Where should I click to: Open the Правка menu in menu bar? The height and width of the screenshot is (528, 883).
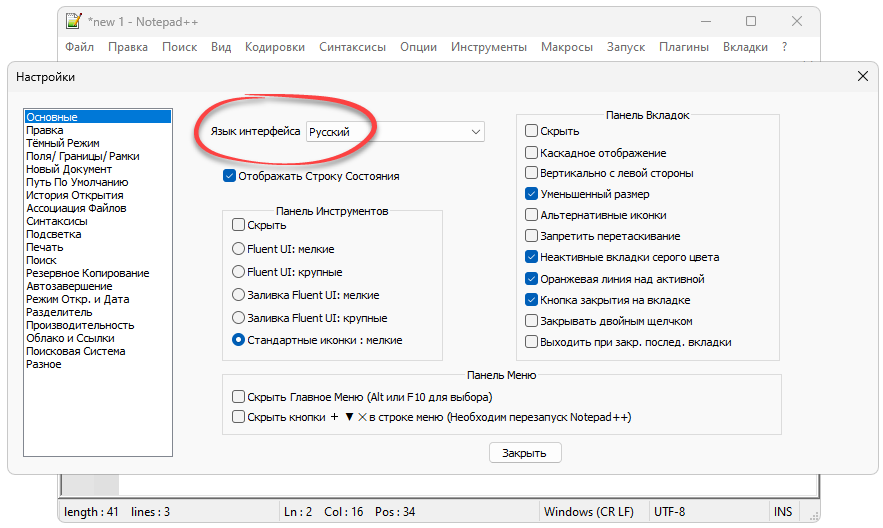click(128, 47)
